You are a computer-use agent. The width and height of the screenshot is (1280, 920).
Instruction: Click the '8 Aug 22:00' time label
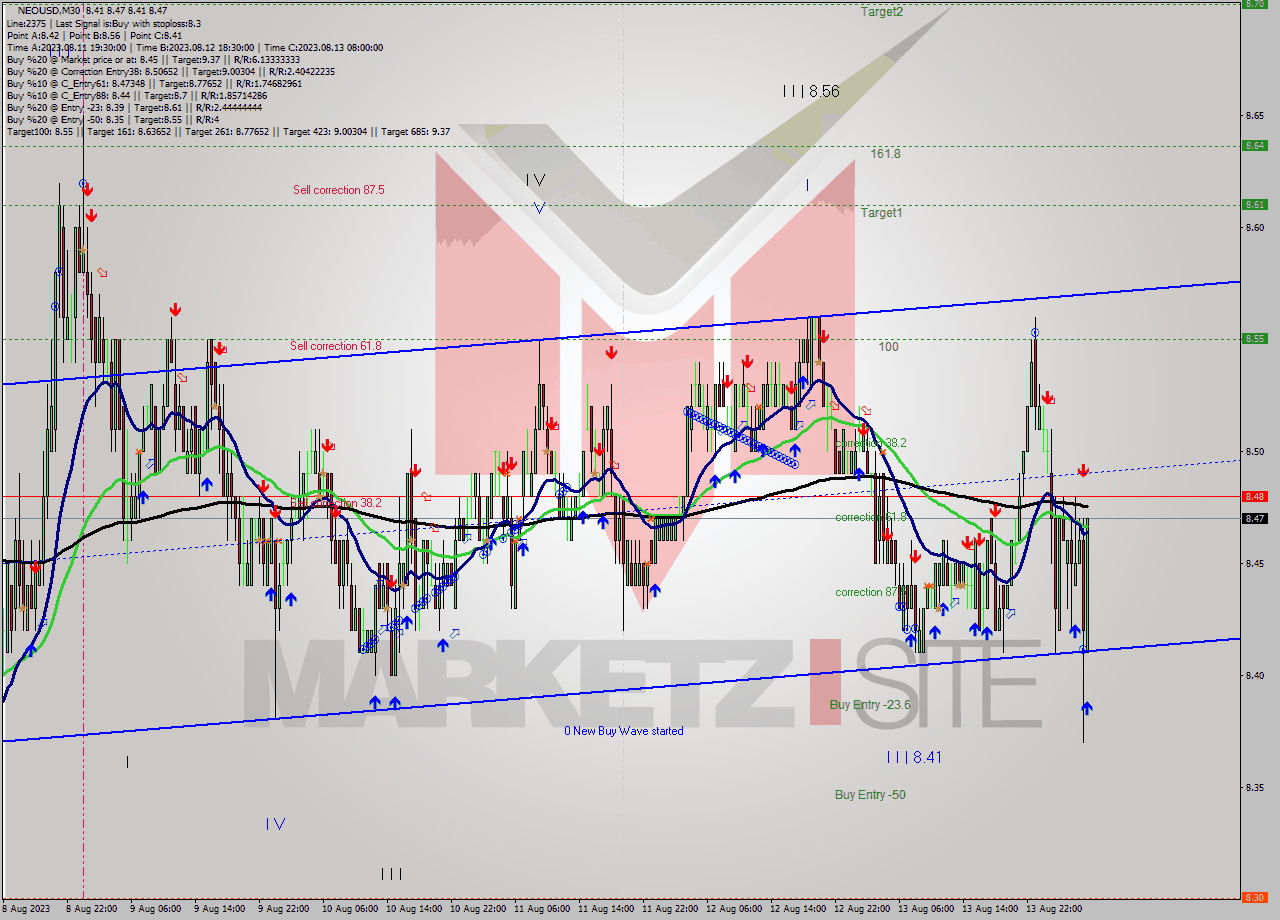coord(91,909)
